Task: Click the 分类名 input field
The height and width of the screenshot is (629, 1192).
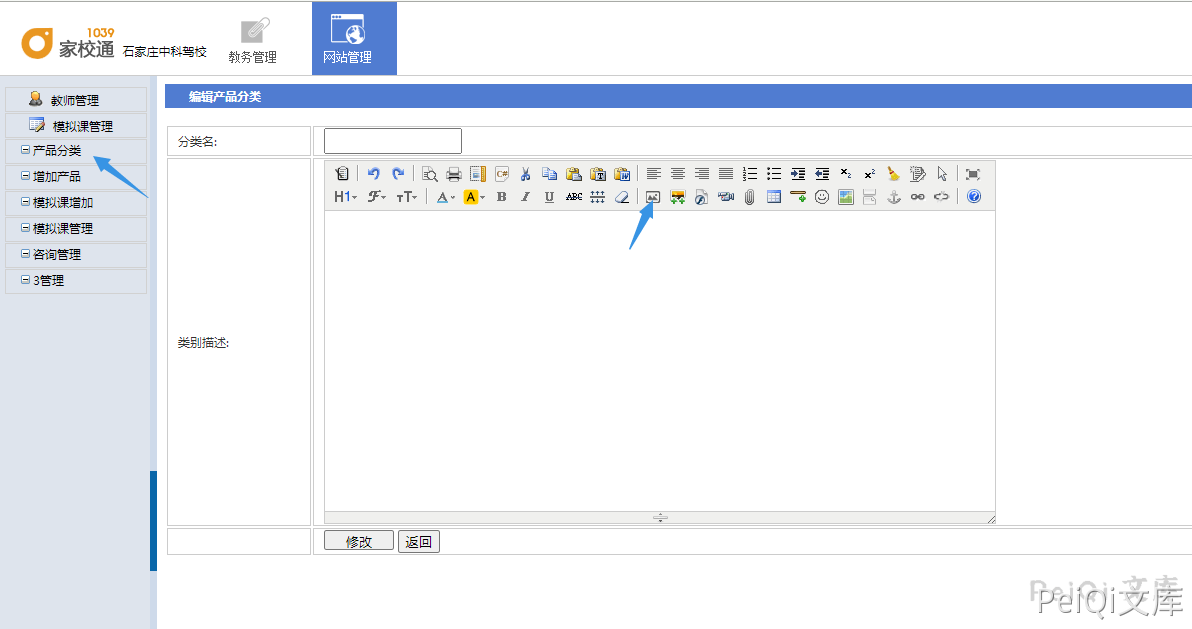Action: coord(393,141)
